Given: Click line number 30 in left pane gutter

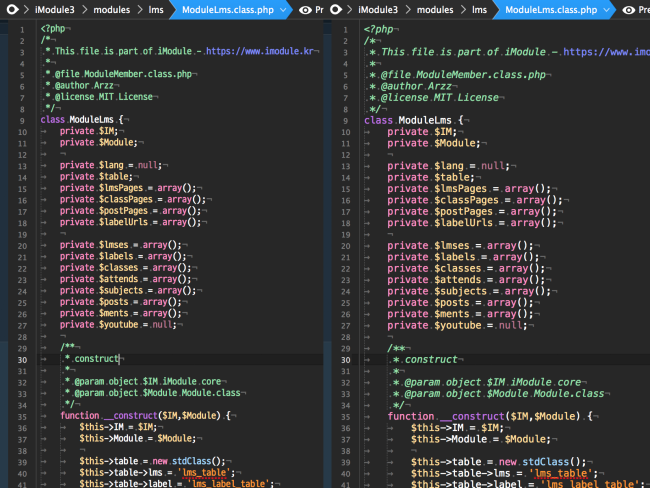Looking at the screenshot, I should (21, 359).
